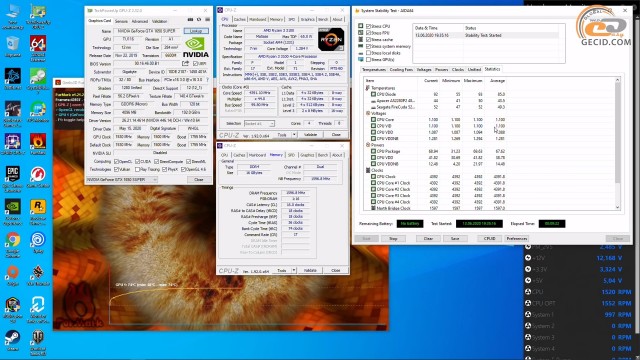Switch to the Advanced tab in GPU-Z
The image size is (640, 360).
pyautogui.click(x=140, y=21)
